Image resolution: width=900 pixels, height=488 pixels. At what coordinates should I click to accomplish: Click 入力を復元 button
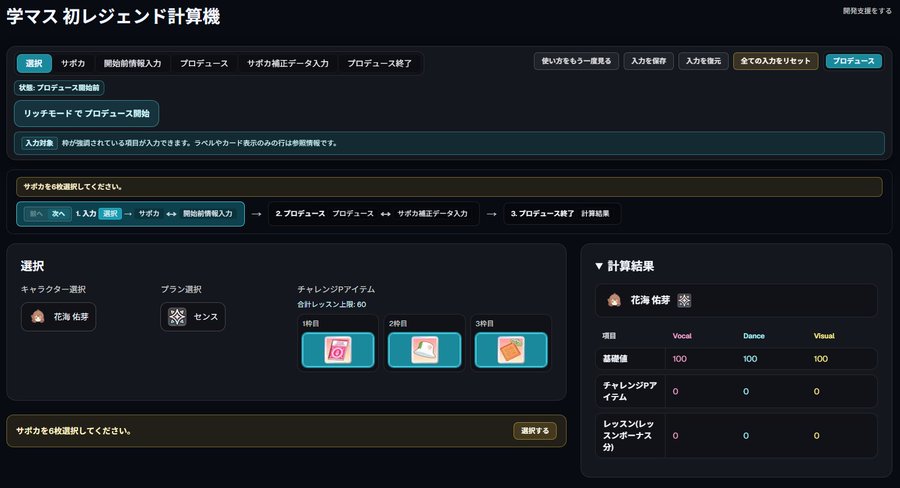point(703,61)
